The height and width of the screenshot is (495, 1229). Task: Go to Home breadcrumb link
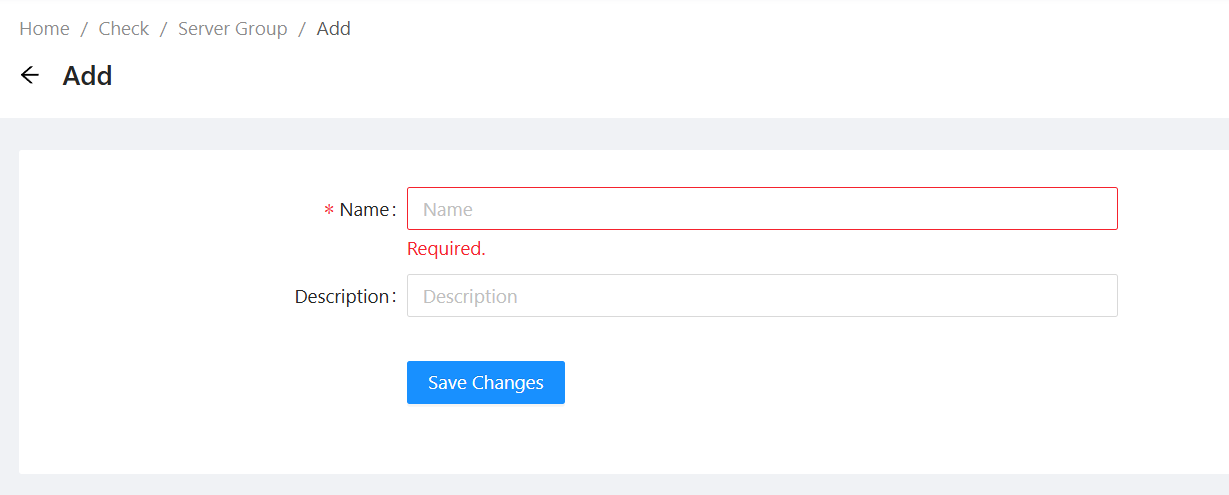(44, 29)
